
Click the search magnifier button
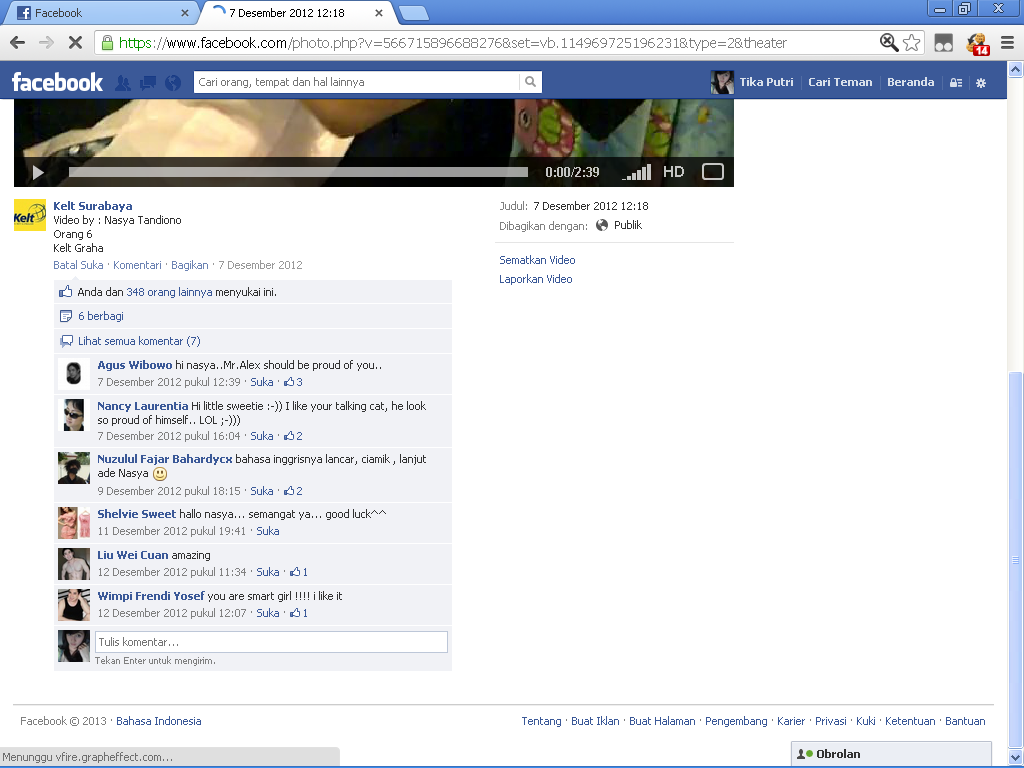coord(530,82)
